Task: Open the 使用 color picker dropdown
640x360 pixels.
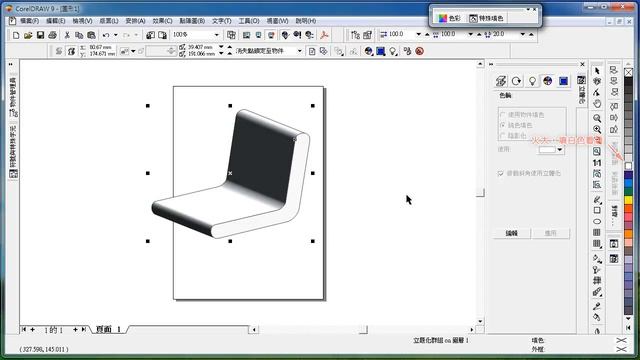Action: 560,150
